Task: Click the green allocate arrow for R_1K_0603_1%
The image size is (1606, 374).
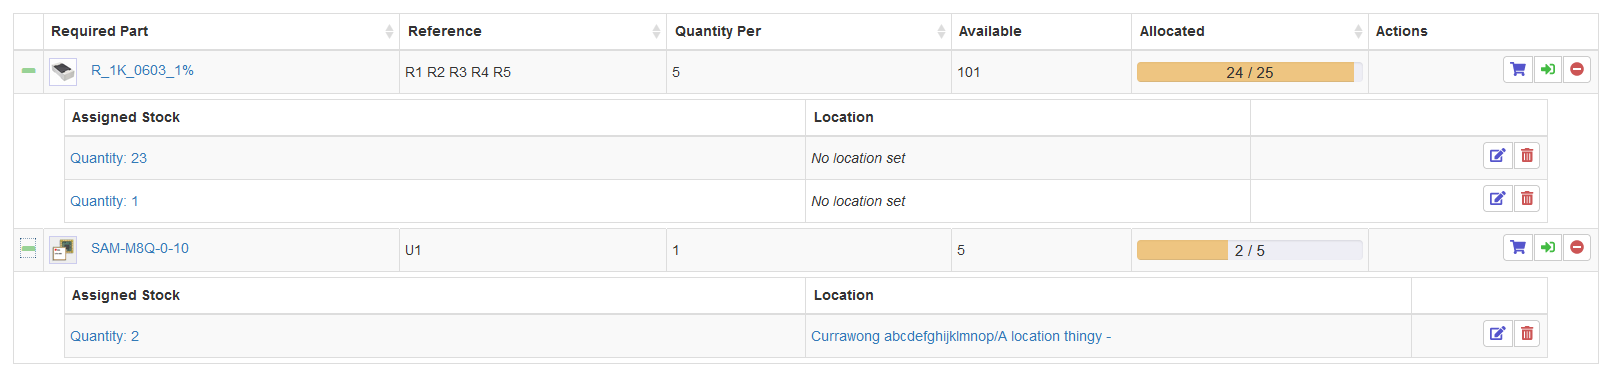Action: (1548, 69)
